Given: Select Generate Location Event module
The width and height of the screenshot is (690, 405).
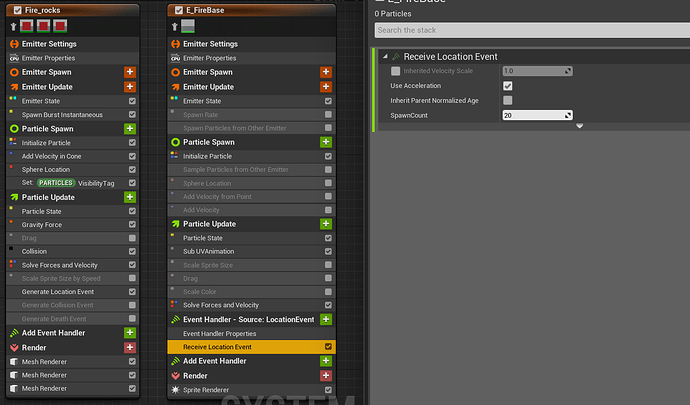Looking at the screenshot, I should pos(73,292).
